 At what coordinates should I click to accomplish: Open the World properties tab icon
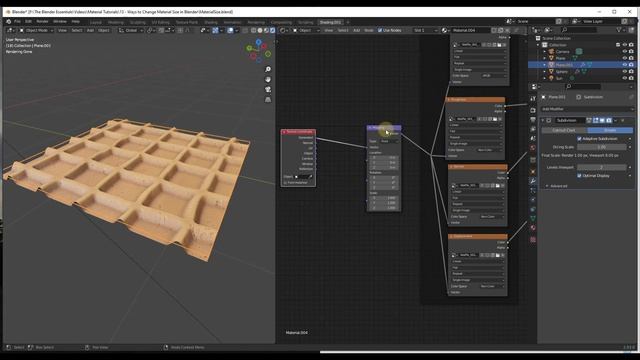pyautogui.click(x=533, y=148)
